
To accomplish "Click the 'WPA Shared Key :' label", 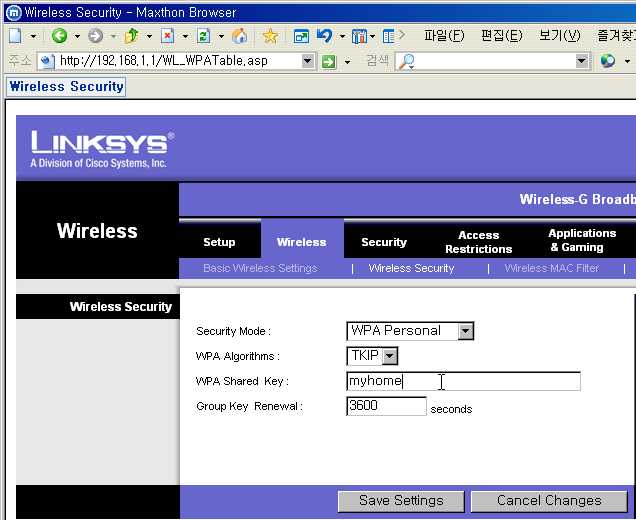I will pyautogui.click(x=242, y=382).
